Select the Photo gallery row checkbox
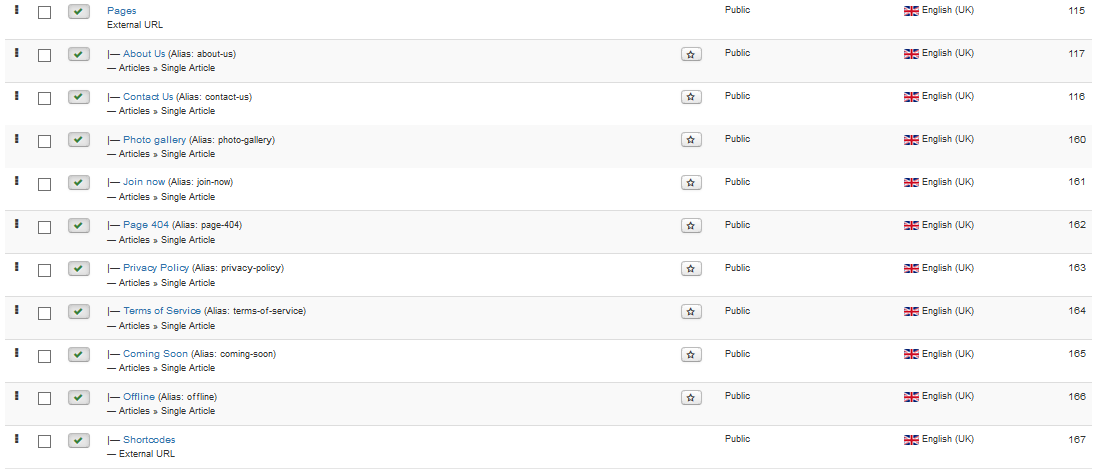This screenshot has width=1099, height=473. pos(44,142)
